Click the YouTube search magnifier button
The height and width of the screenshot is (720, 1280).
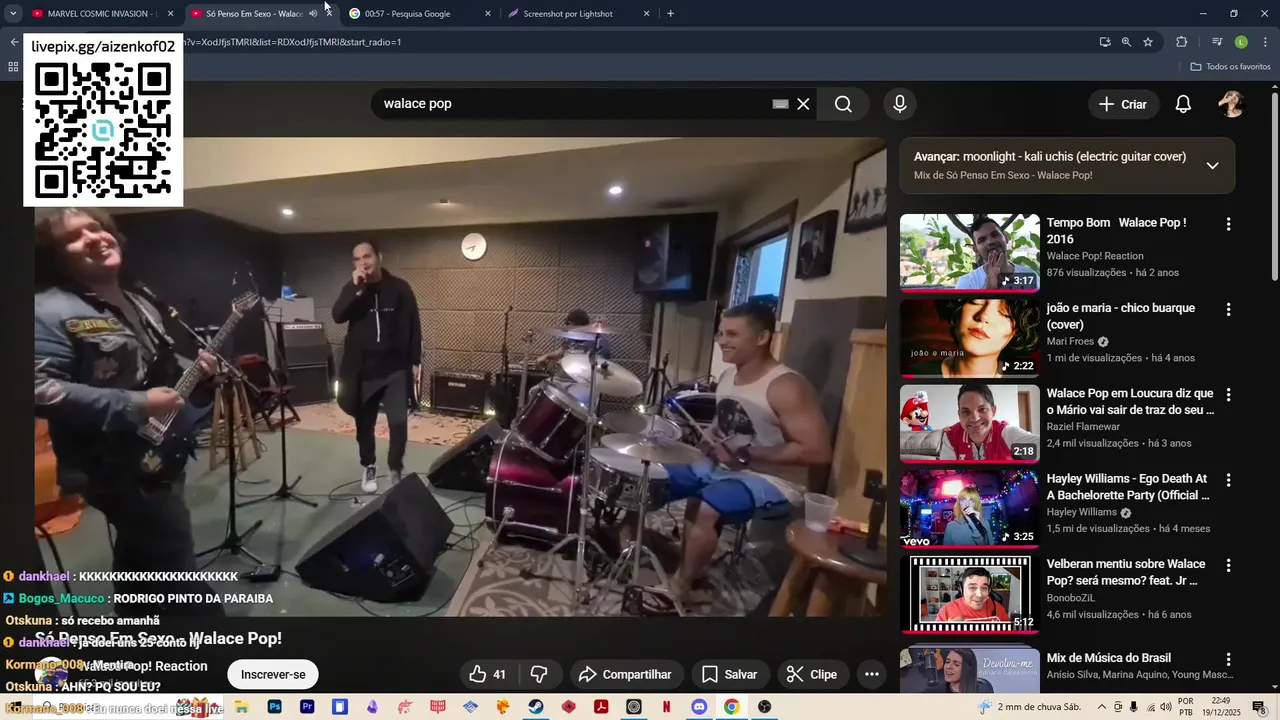pos(843,104)
